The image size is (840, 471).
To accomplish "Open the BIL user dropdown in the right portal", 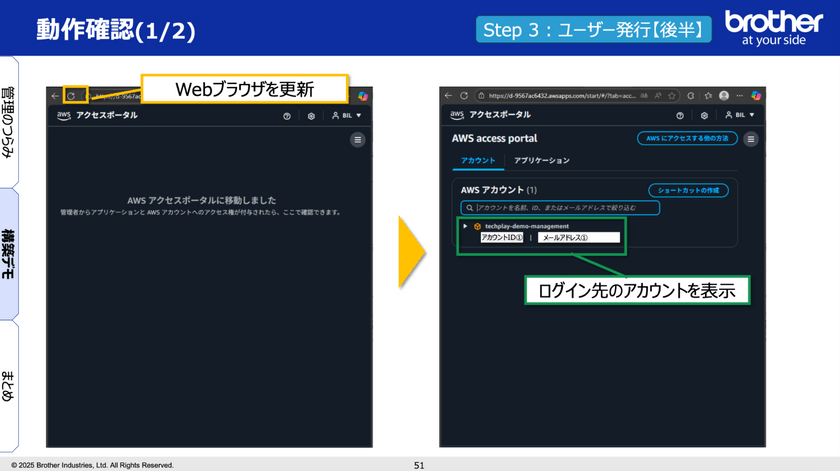I will (x=738, y=116).
